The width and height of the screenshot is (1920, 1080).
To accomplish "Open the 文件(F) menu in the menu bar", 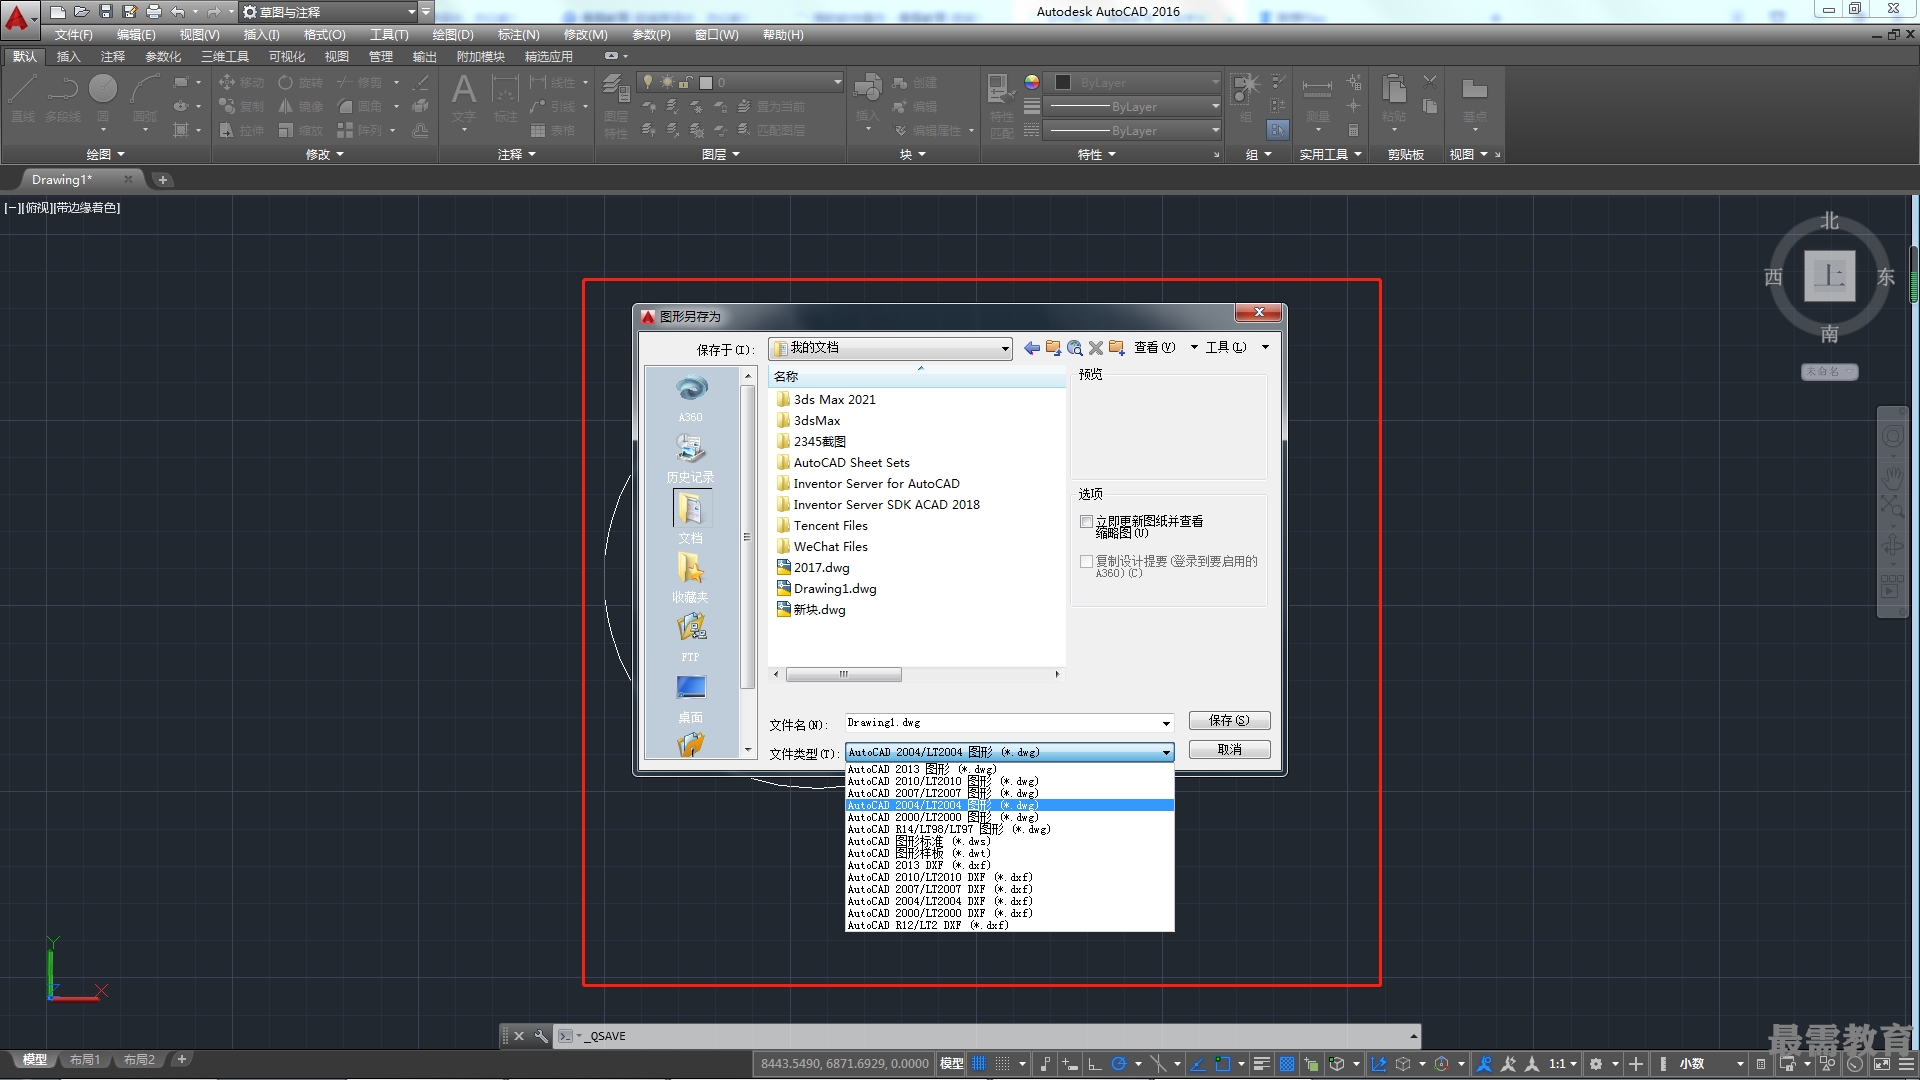I will click(73, 35).
